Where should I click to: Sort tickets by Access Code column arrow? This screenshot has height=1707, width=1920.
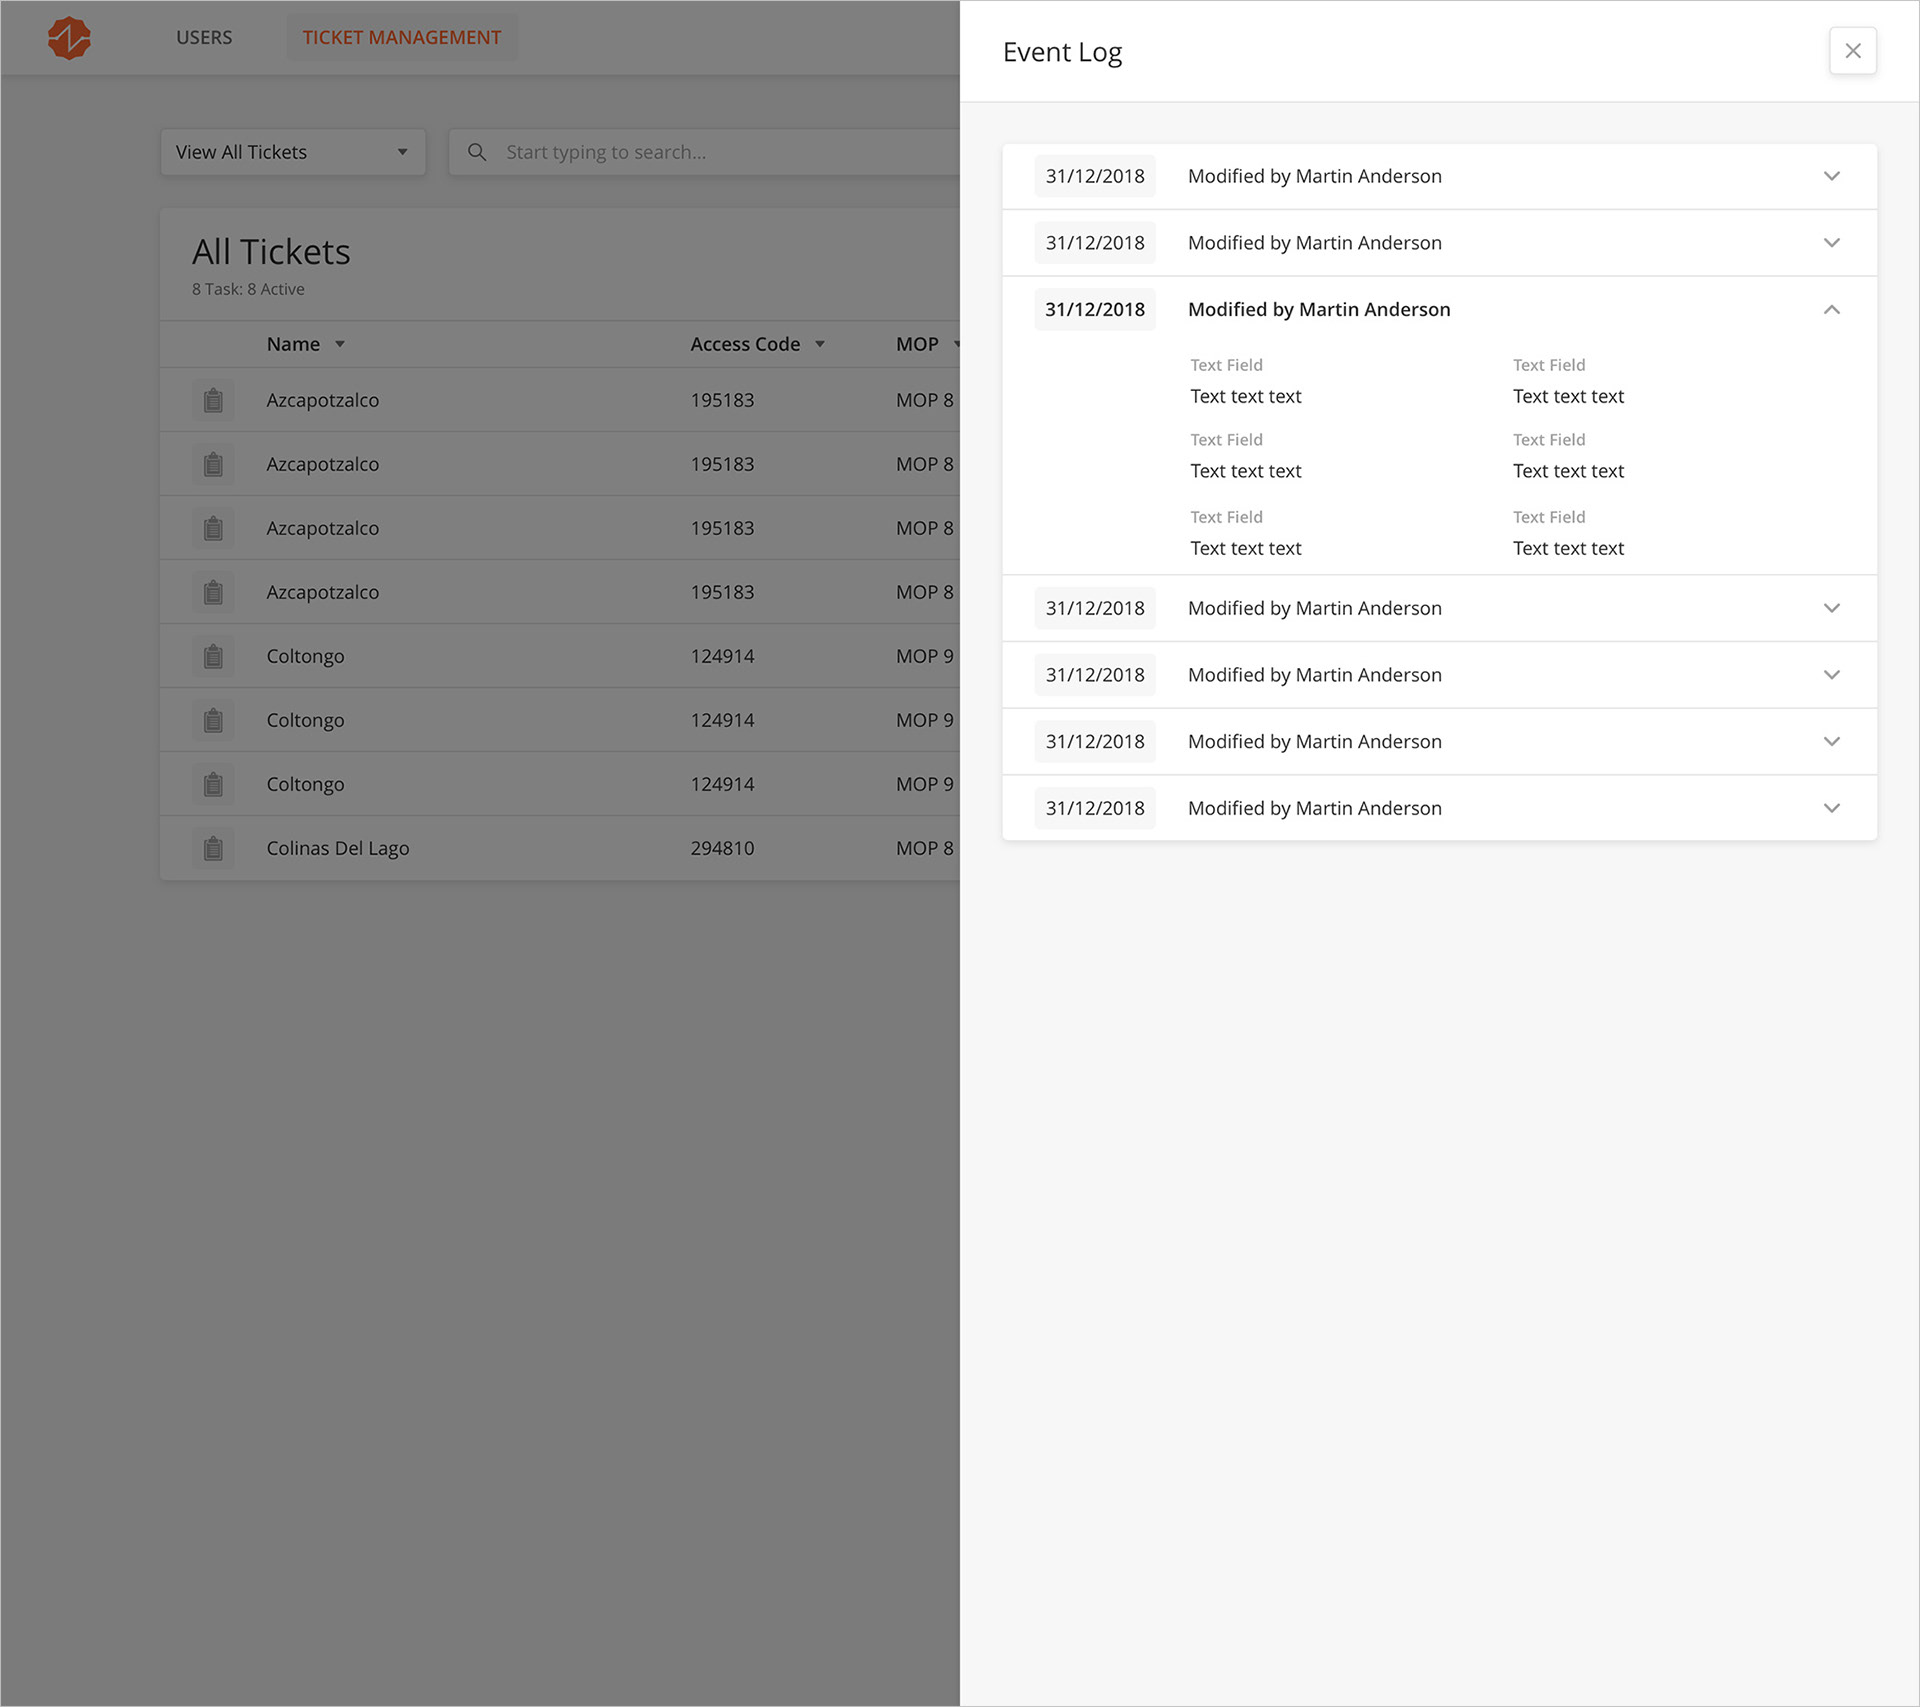click(820, 344)
